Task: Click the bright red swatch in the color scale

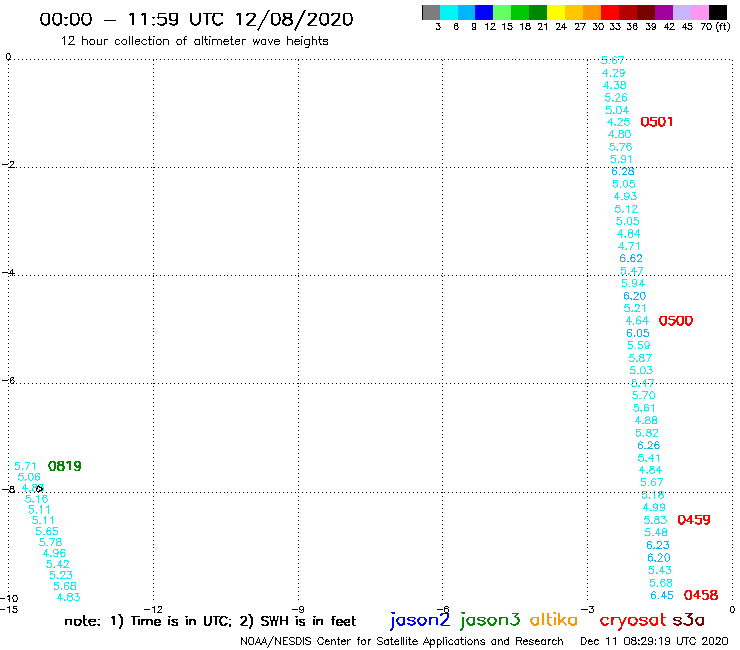Action: tap(610, 12)
